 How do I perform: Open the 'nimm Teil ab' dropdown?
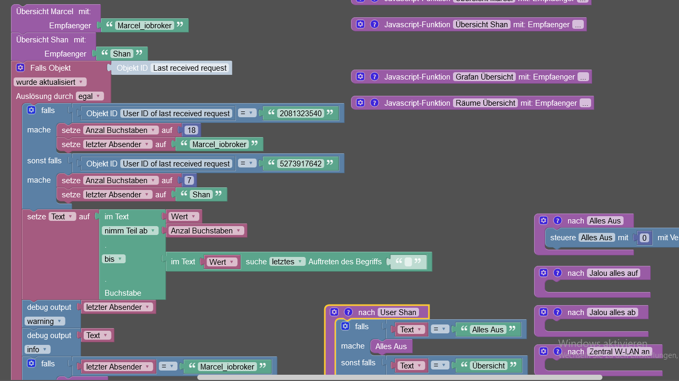pos(130,231)
